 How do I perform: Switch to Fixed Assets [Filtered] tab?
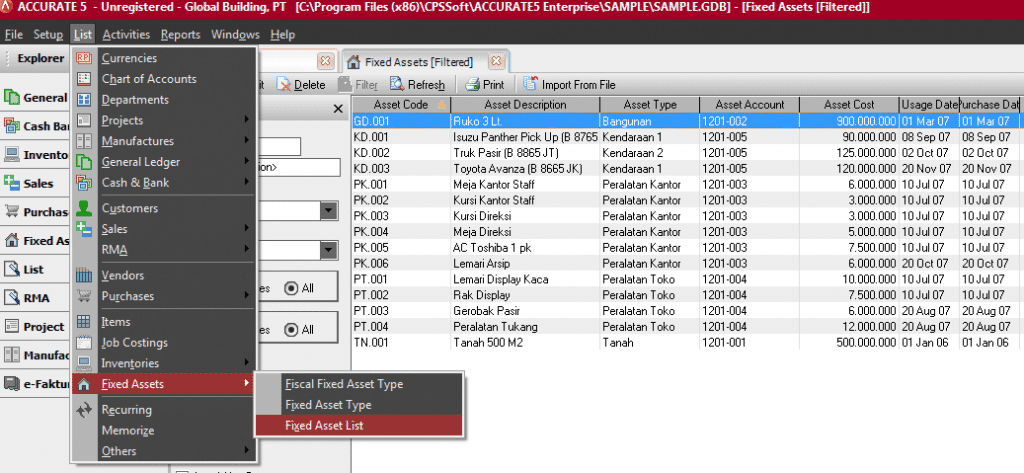pos(419,62)
